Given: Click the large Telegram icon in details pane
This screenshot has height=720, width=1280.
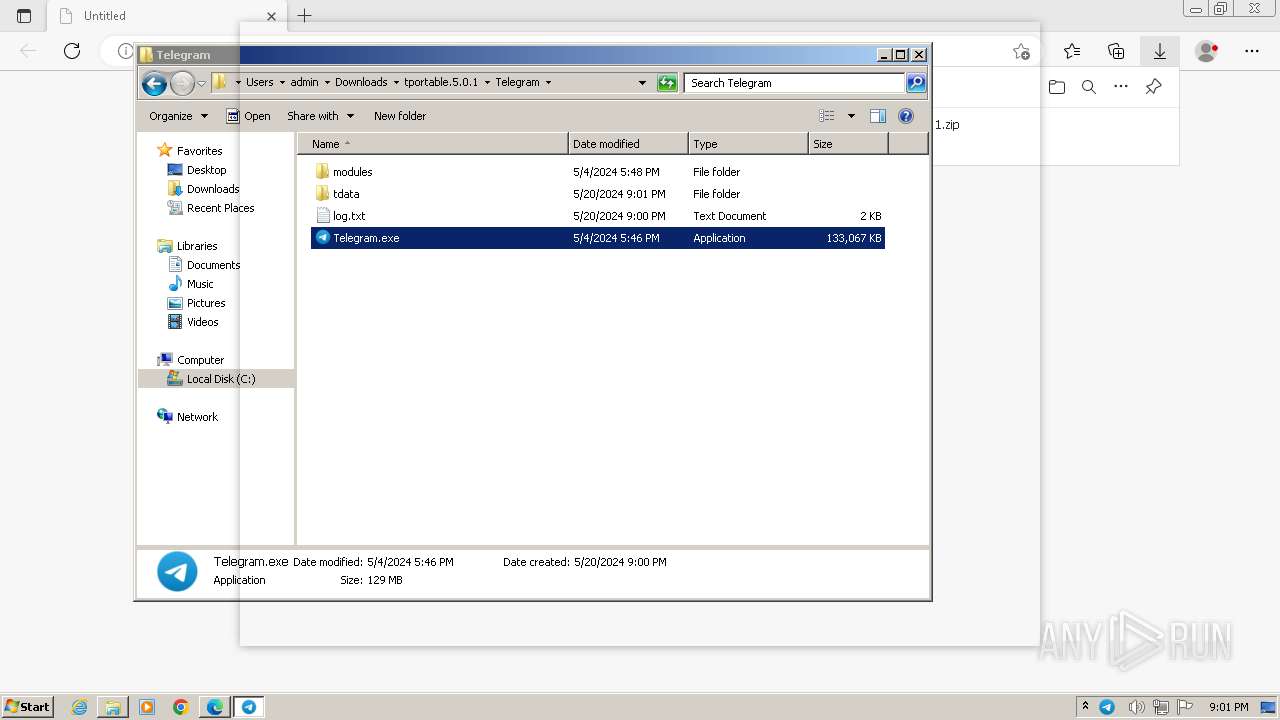Looking at the screenshot, I should (177, 571).
